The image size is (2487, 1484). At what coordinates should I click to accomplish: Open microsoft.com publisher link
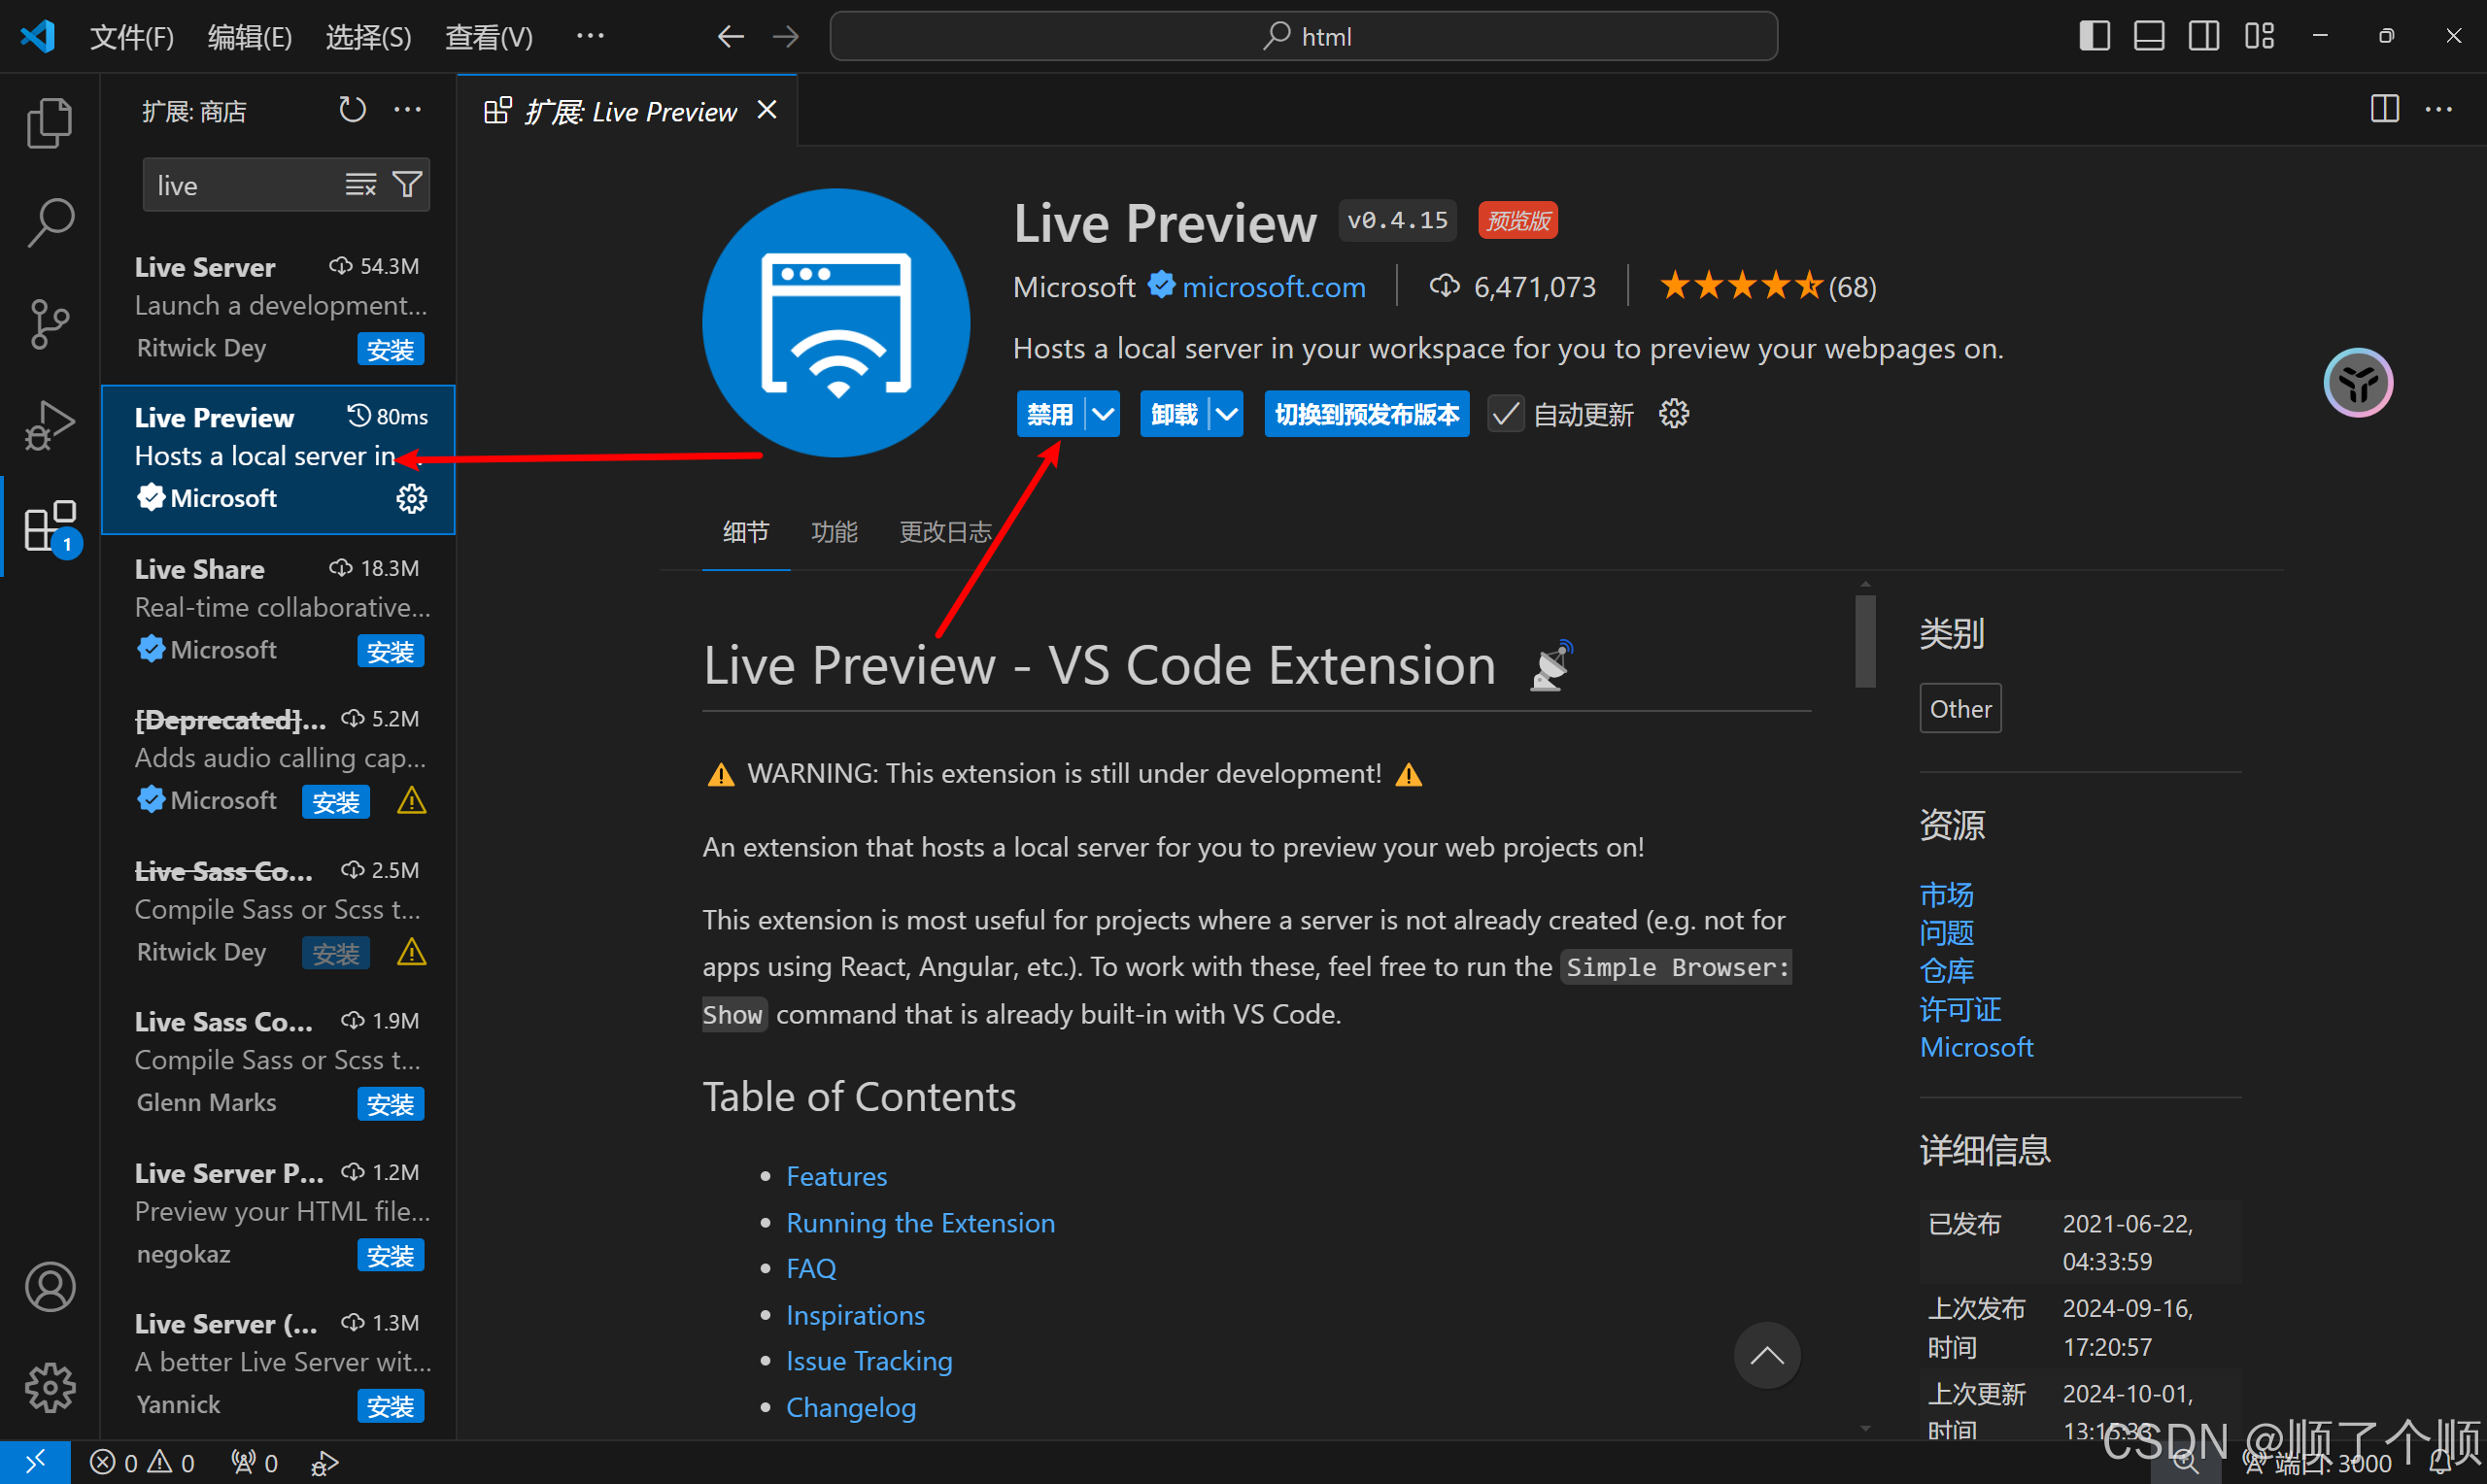pyautogui.click(x=1273, y=288)
